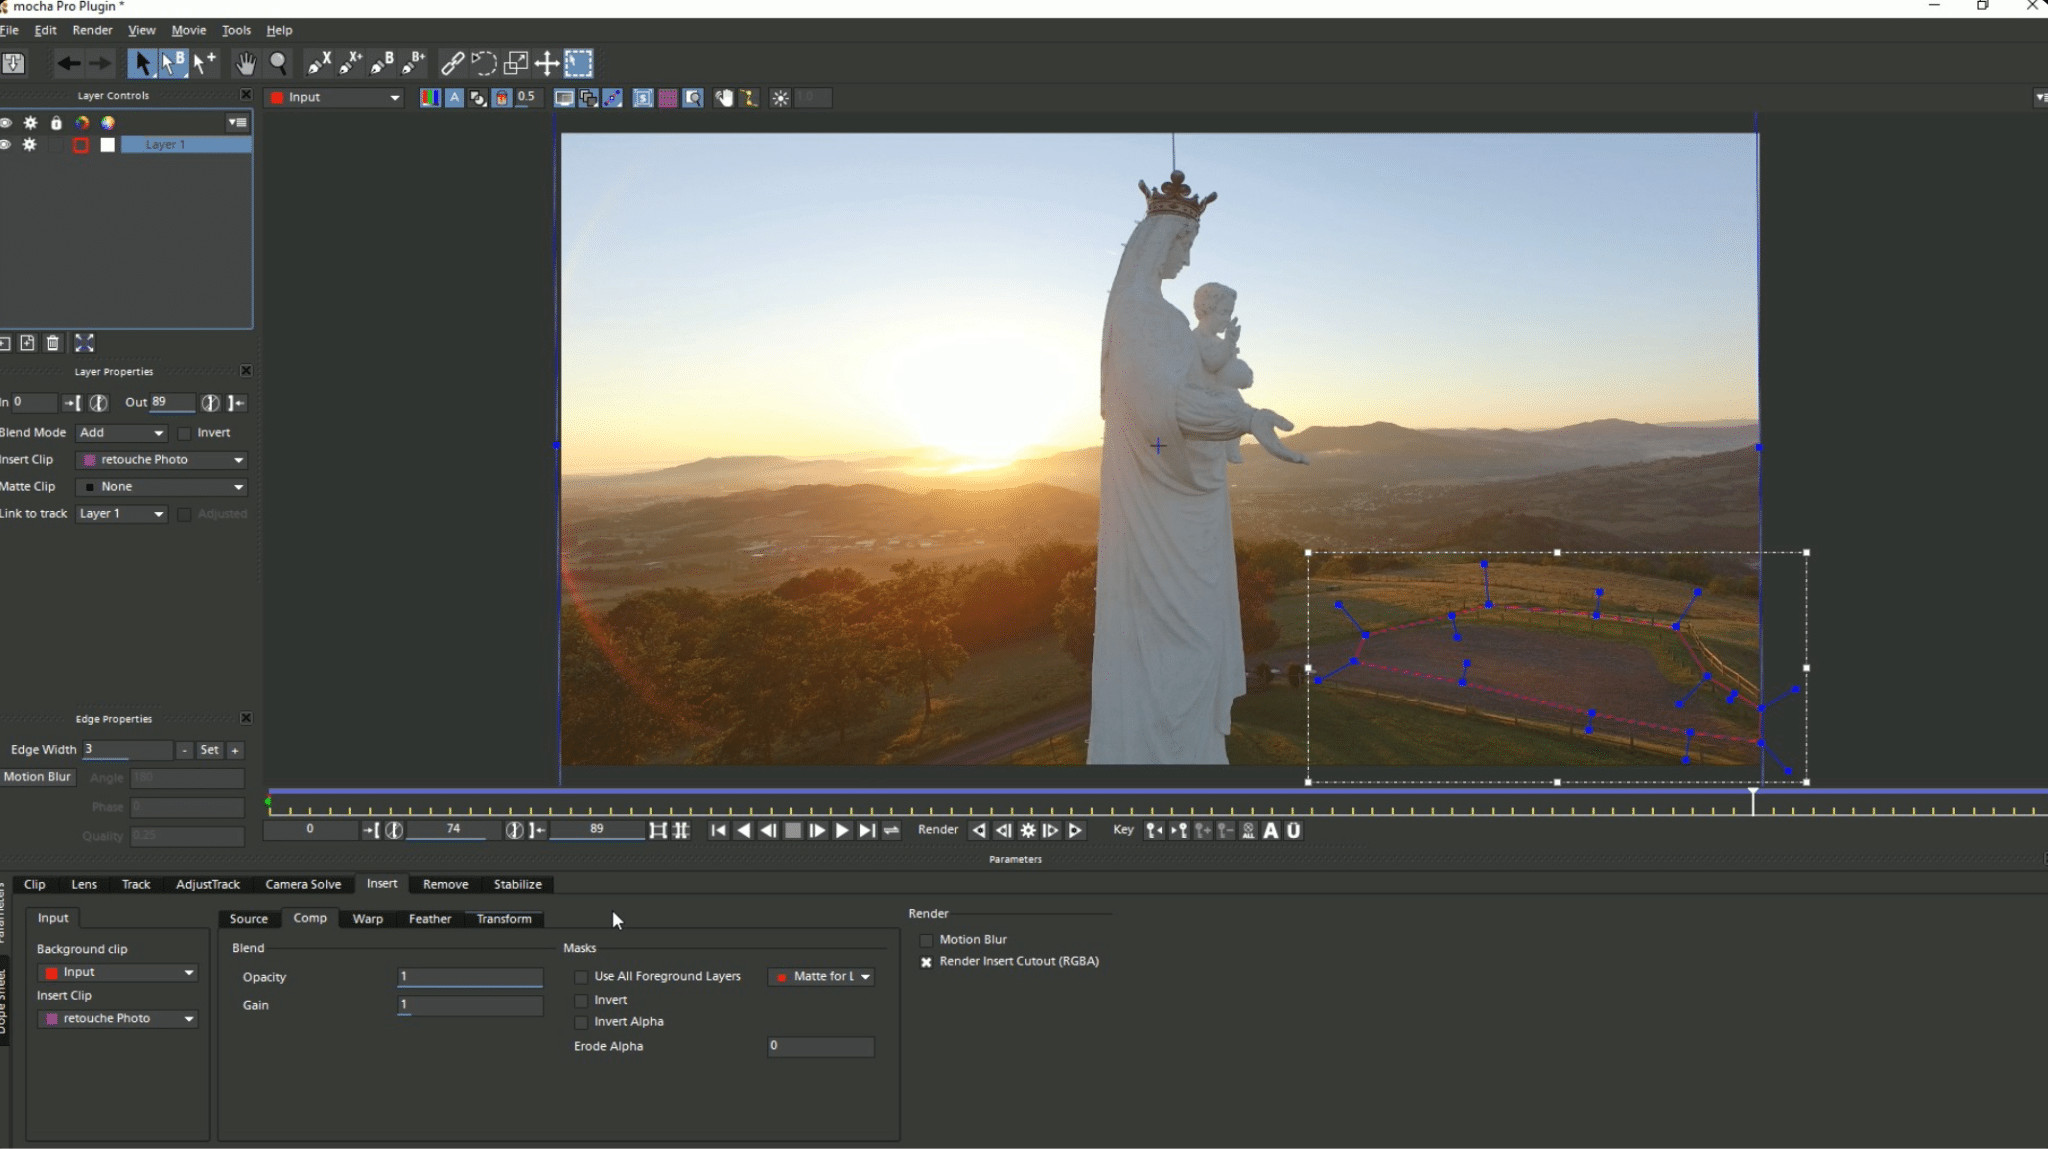
Task: Select the Add X-Spline (X+) pen tool
Action: tap(350, 64)
